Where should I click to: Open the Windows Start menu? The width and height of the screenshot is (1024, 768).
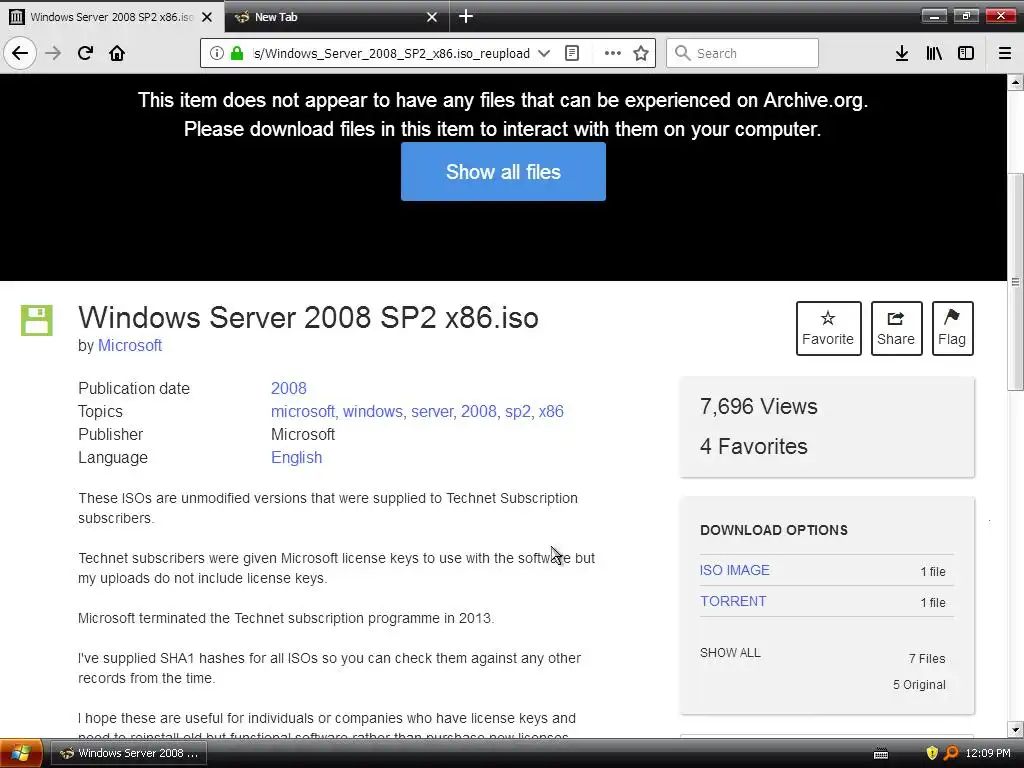click(x=20, y=754)
